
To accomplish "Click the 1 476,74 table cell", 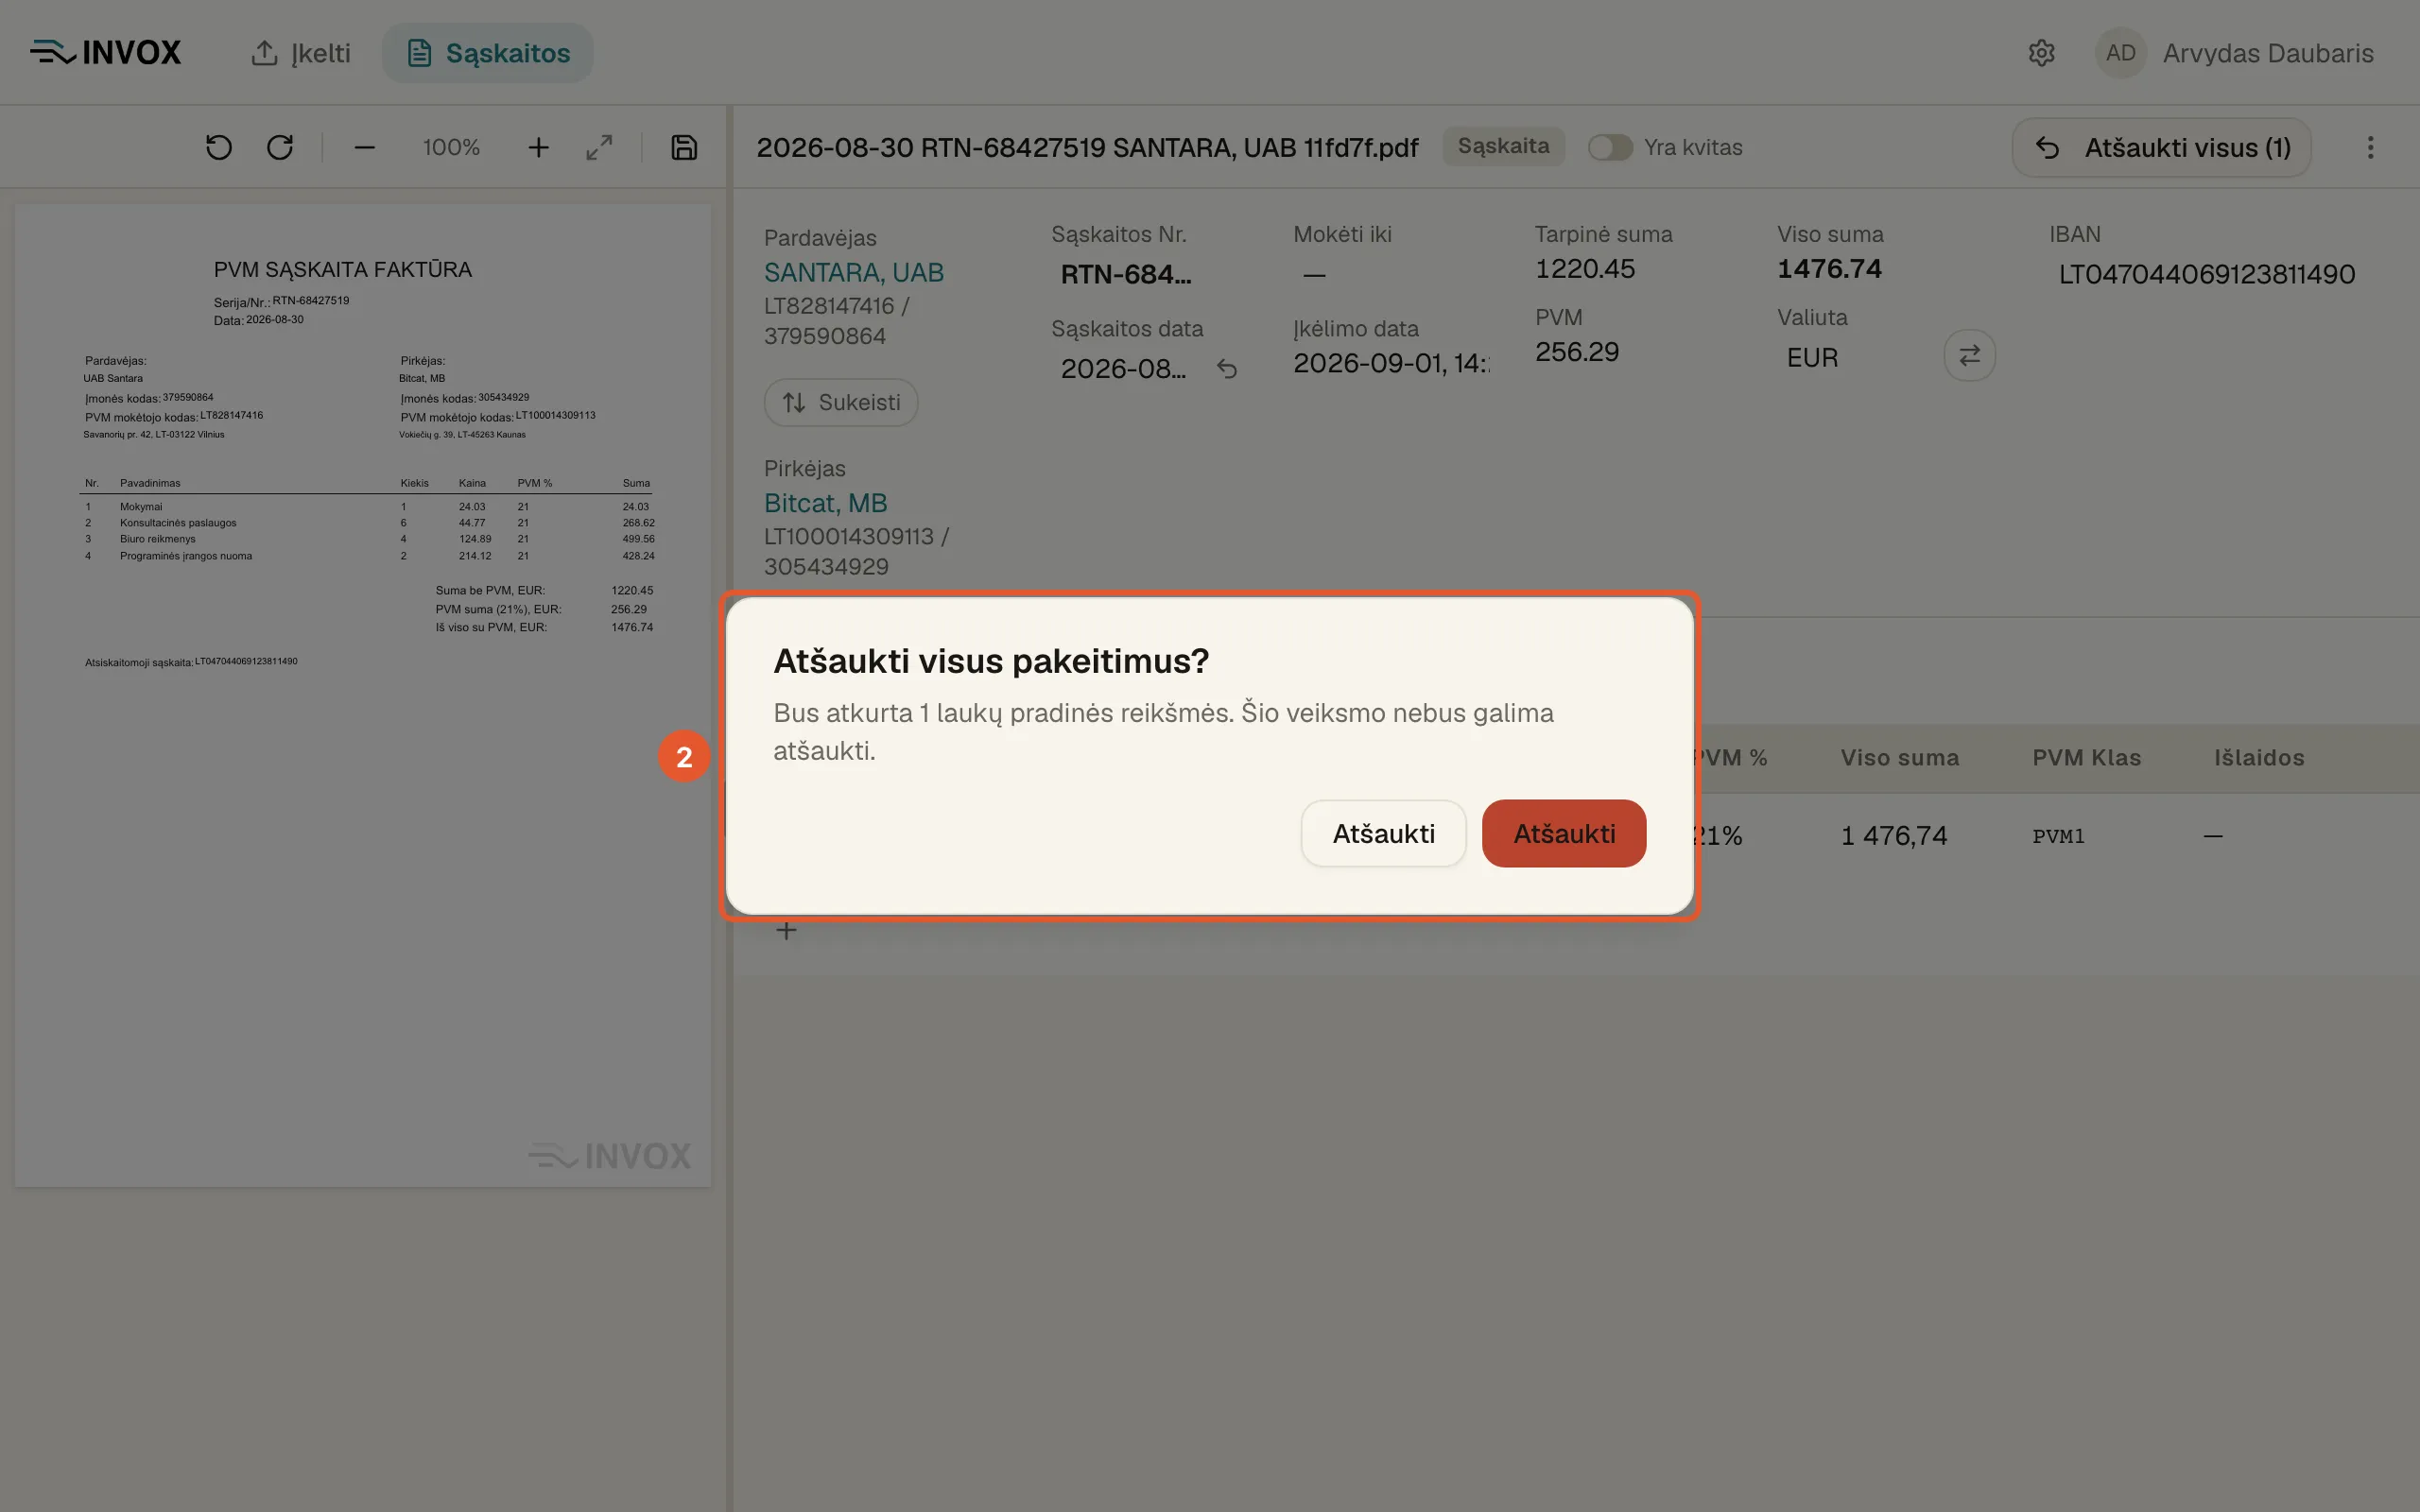I will click(1894, 836).
